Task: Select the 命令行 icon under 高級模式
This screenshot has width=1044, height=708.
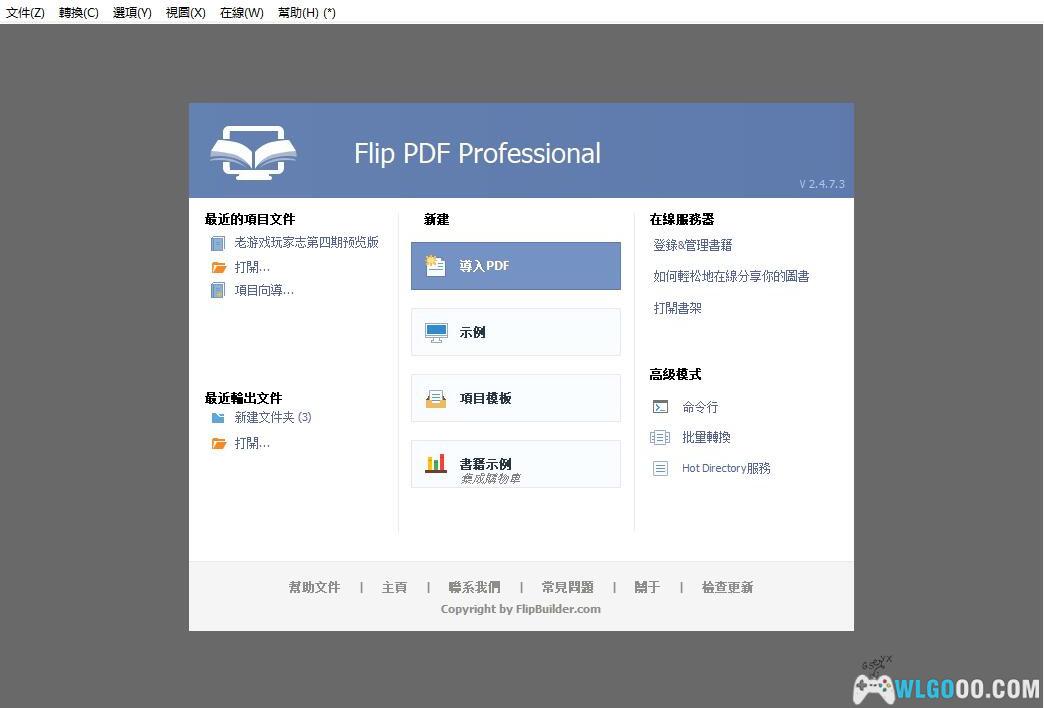Action: point(661,407)
